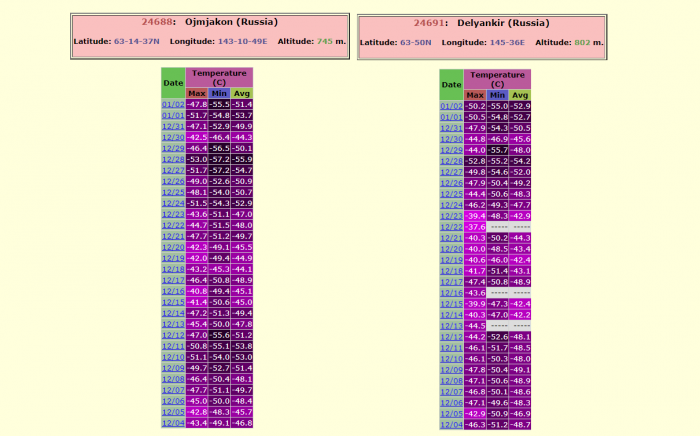This screenshot has width=700, height=436.
Task: Click the Ojmjakon (Russia) station title
Action: click(x=232, y=21)
